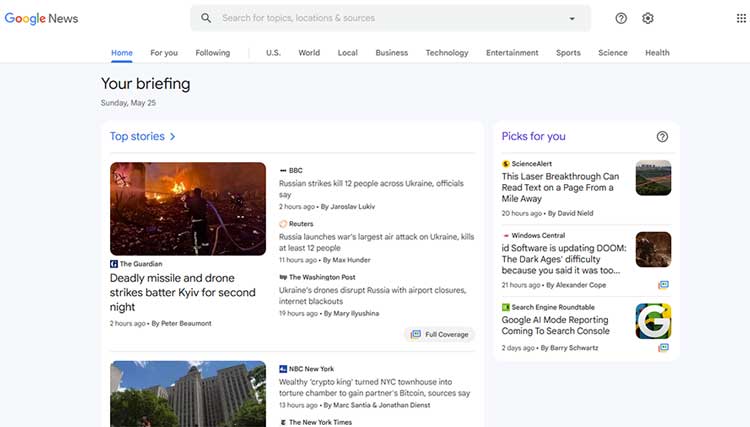
Task: Click The New York Times source icon
Action: pos(283,422)
